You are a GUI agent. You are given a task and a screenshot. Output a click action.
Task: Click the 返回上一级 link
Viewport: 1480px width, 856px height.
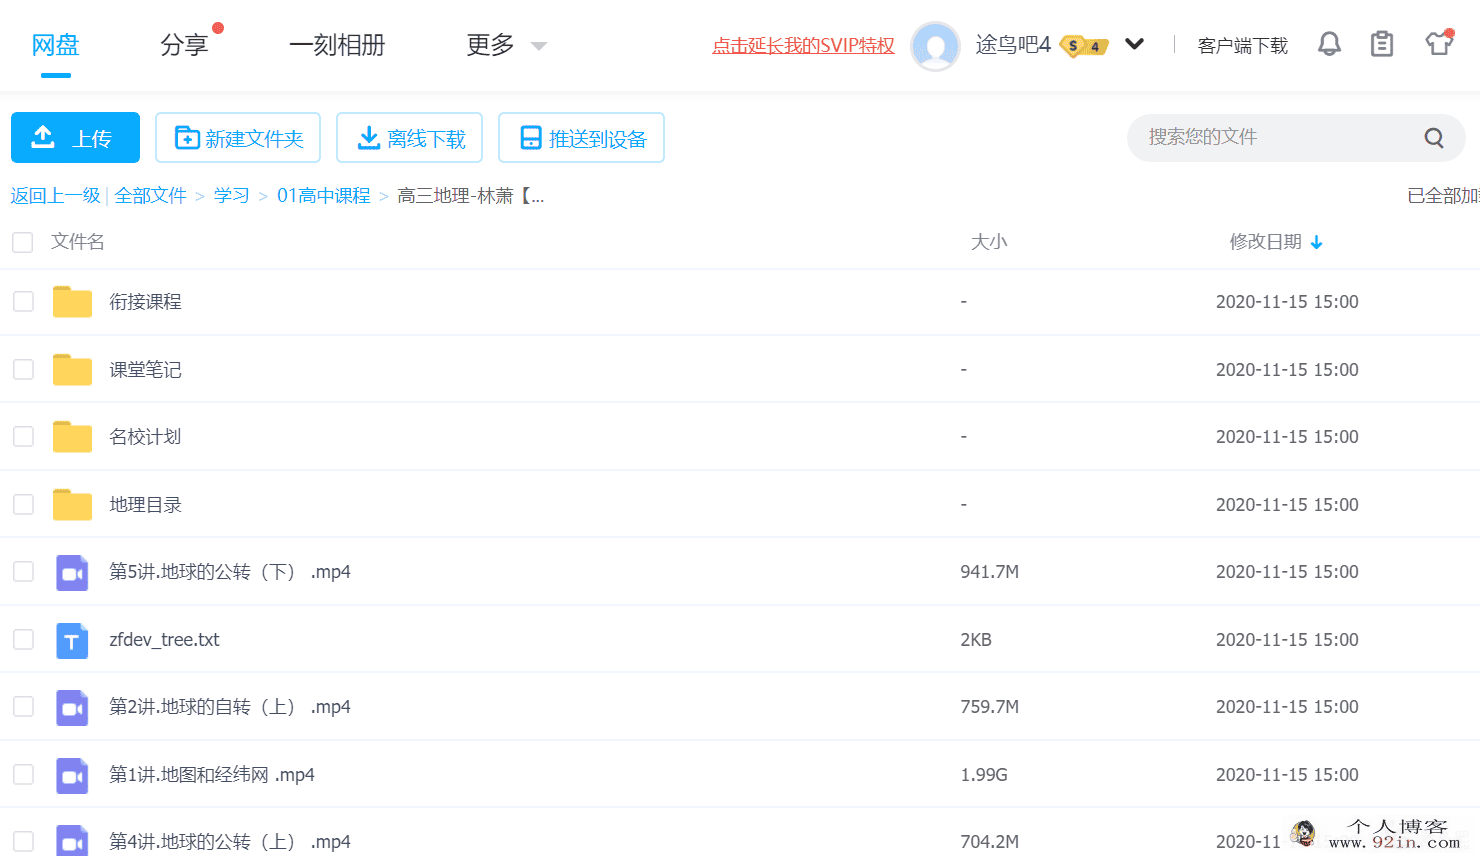pos(56,196)
